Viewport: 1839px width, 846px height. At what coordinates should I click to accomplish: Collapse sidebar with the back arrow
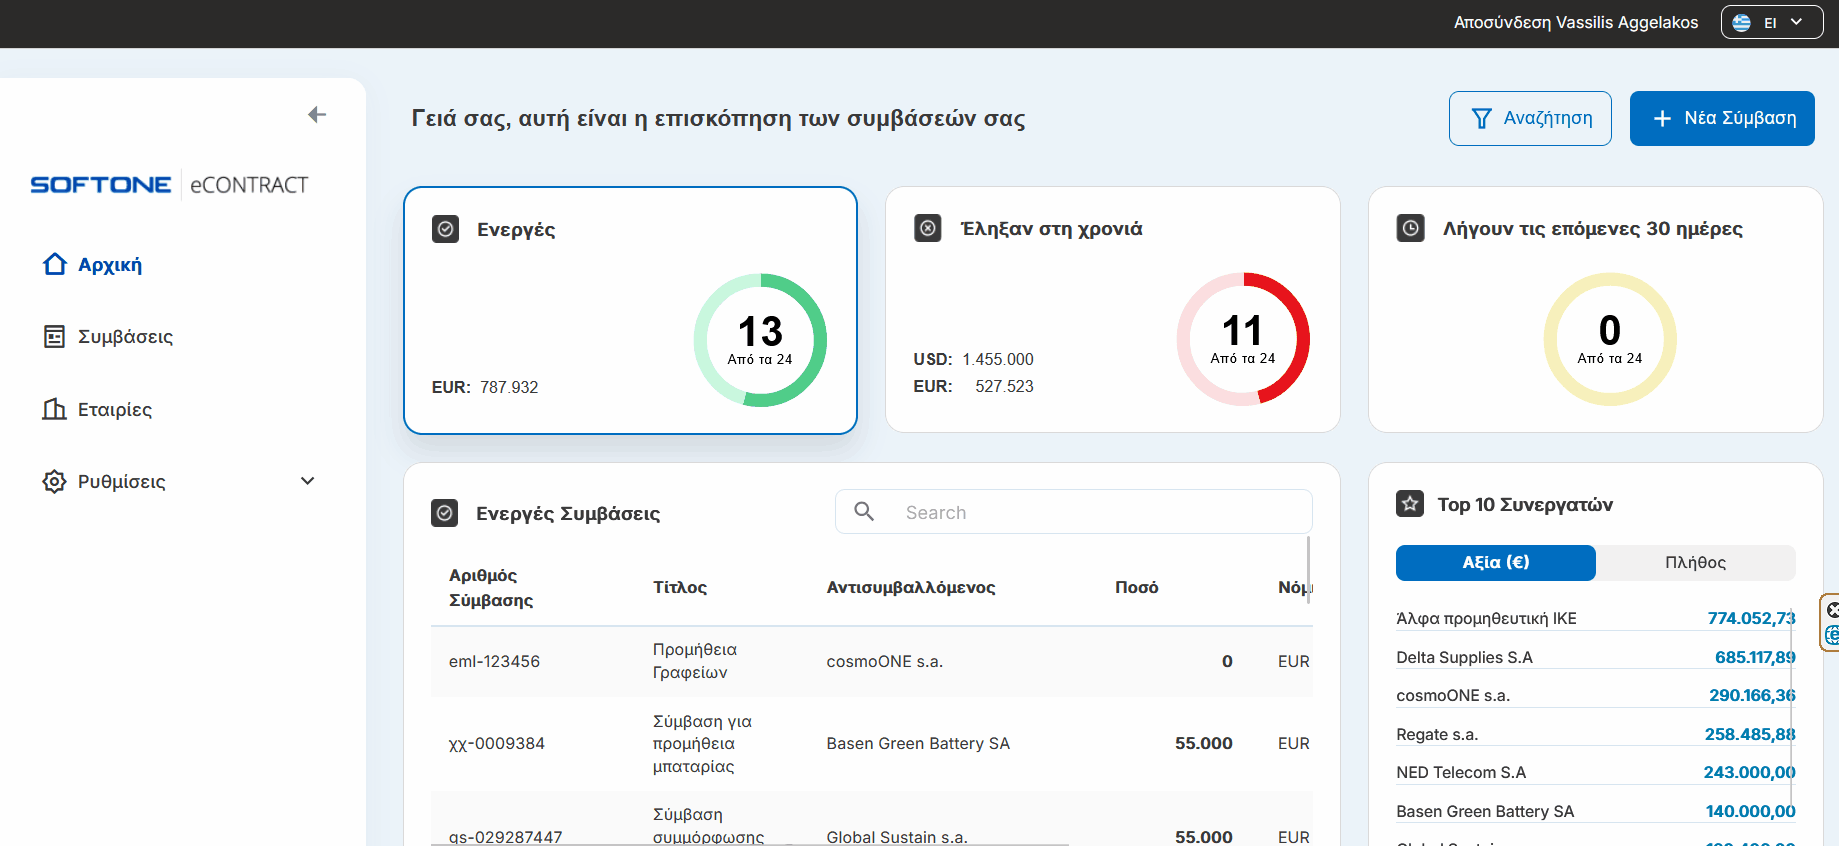(317, 115)
